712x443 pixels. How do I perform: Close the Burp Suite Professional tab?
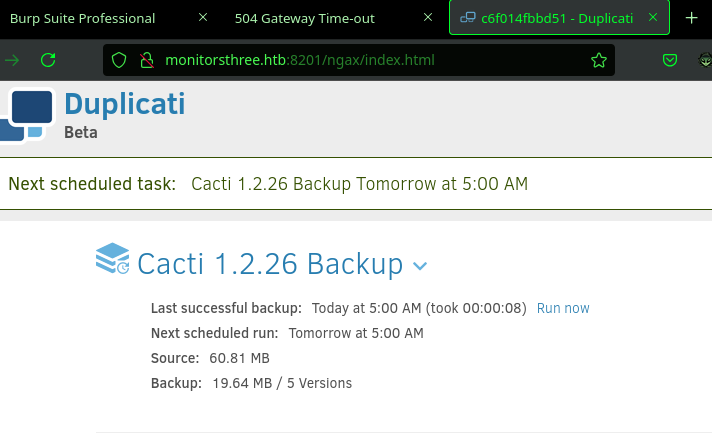[x=203, y=18]
